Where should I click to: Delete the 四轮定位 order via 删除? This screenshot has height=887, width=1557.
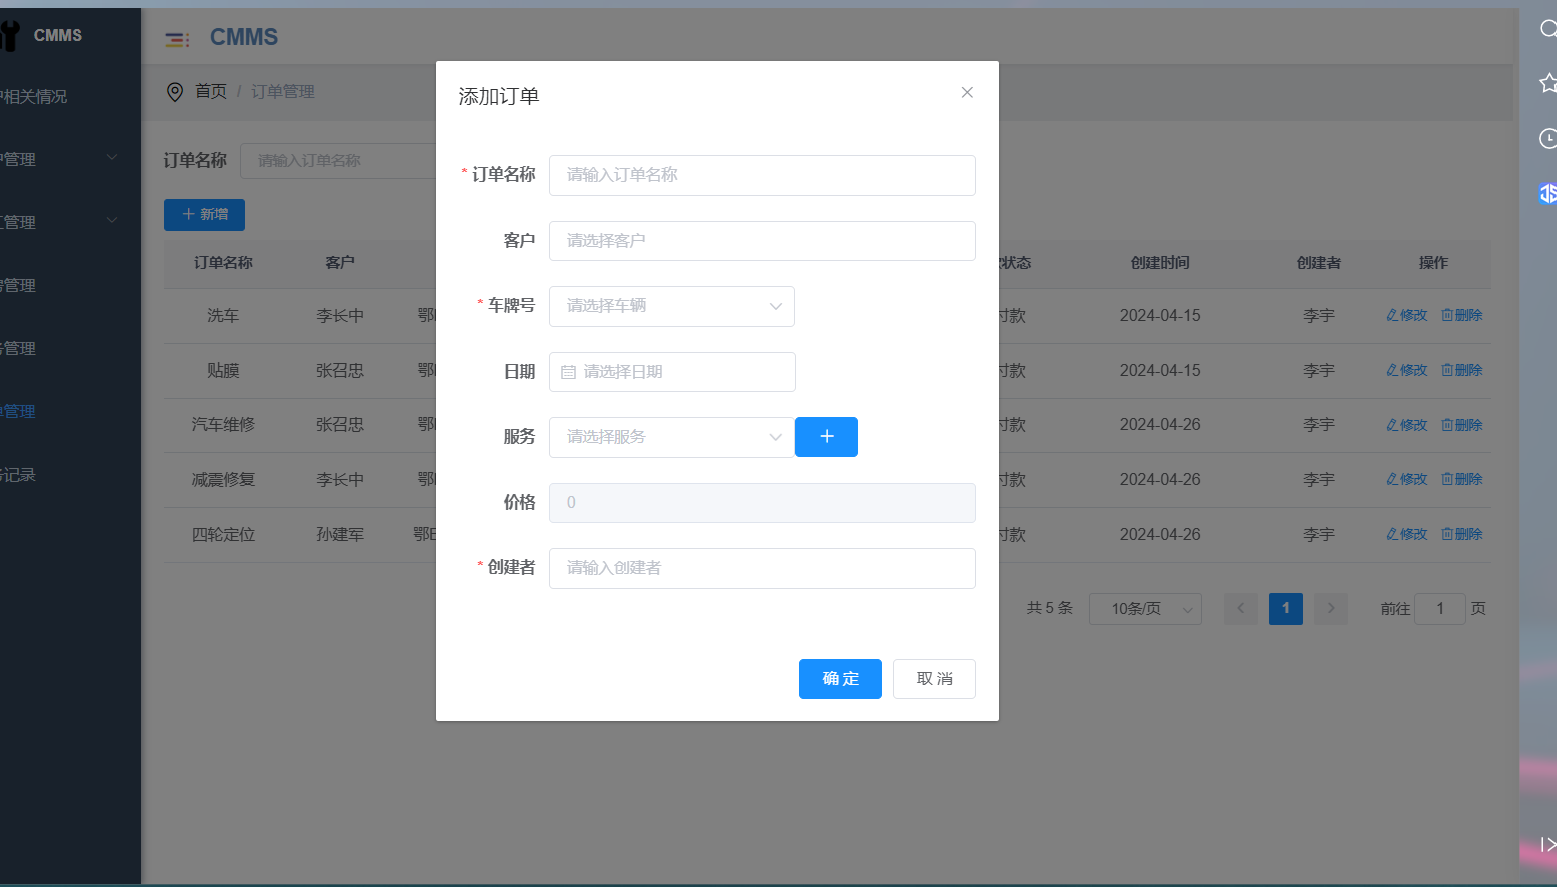[1462, 534]
